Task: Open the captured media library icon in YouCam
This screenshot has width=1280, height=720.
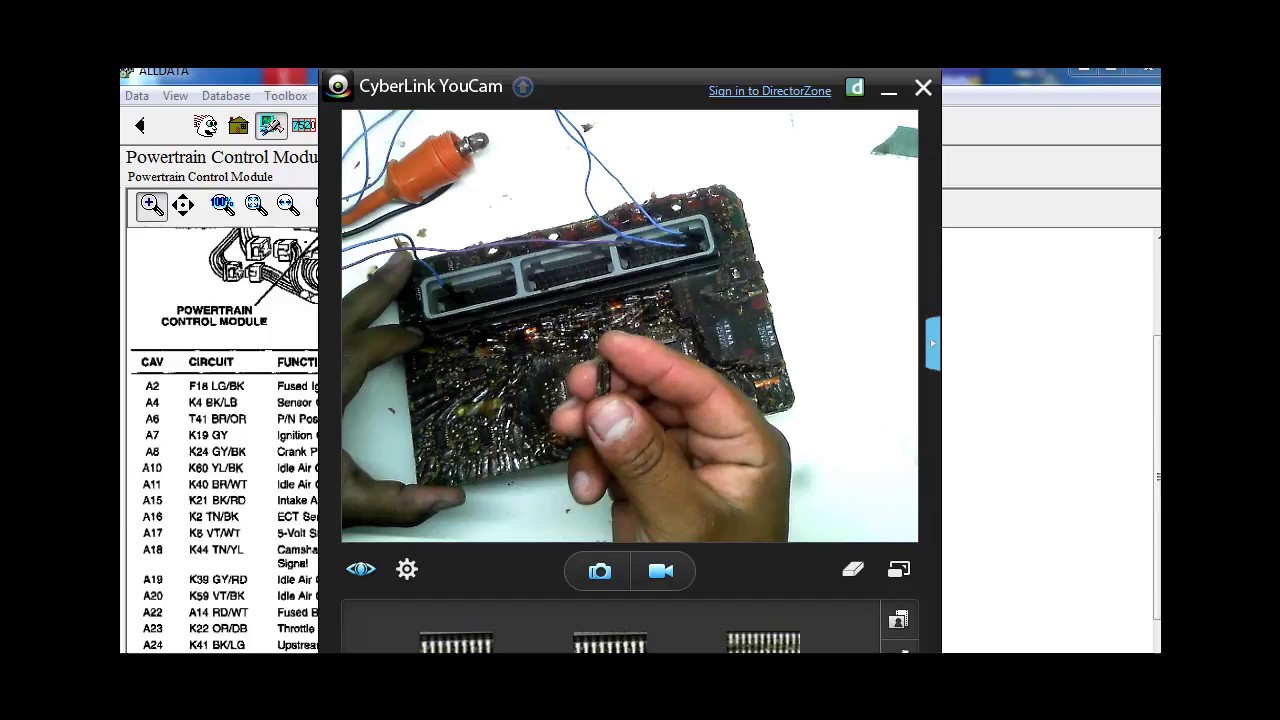Action: (x=898, y=620)
